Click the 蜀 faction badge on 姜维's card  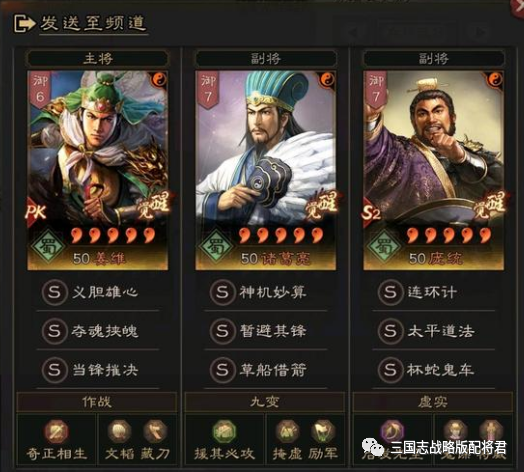click(x=48, y=246)
